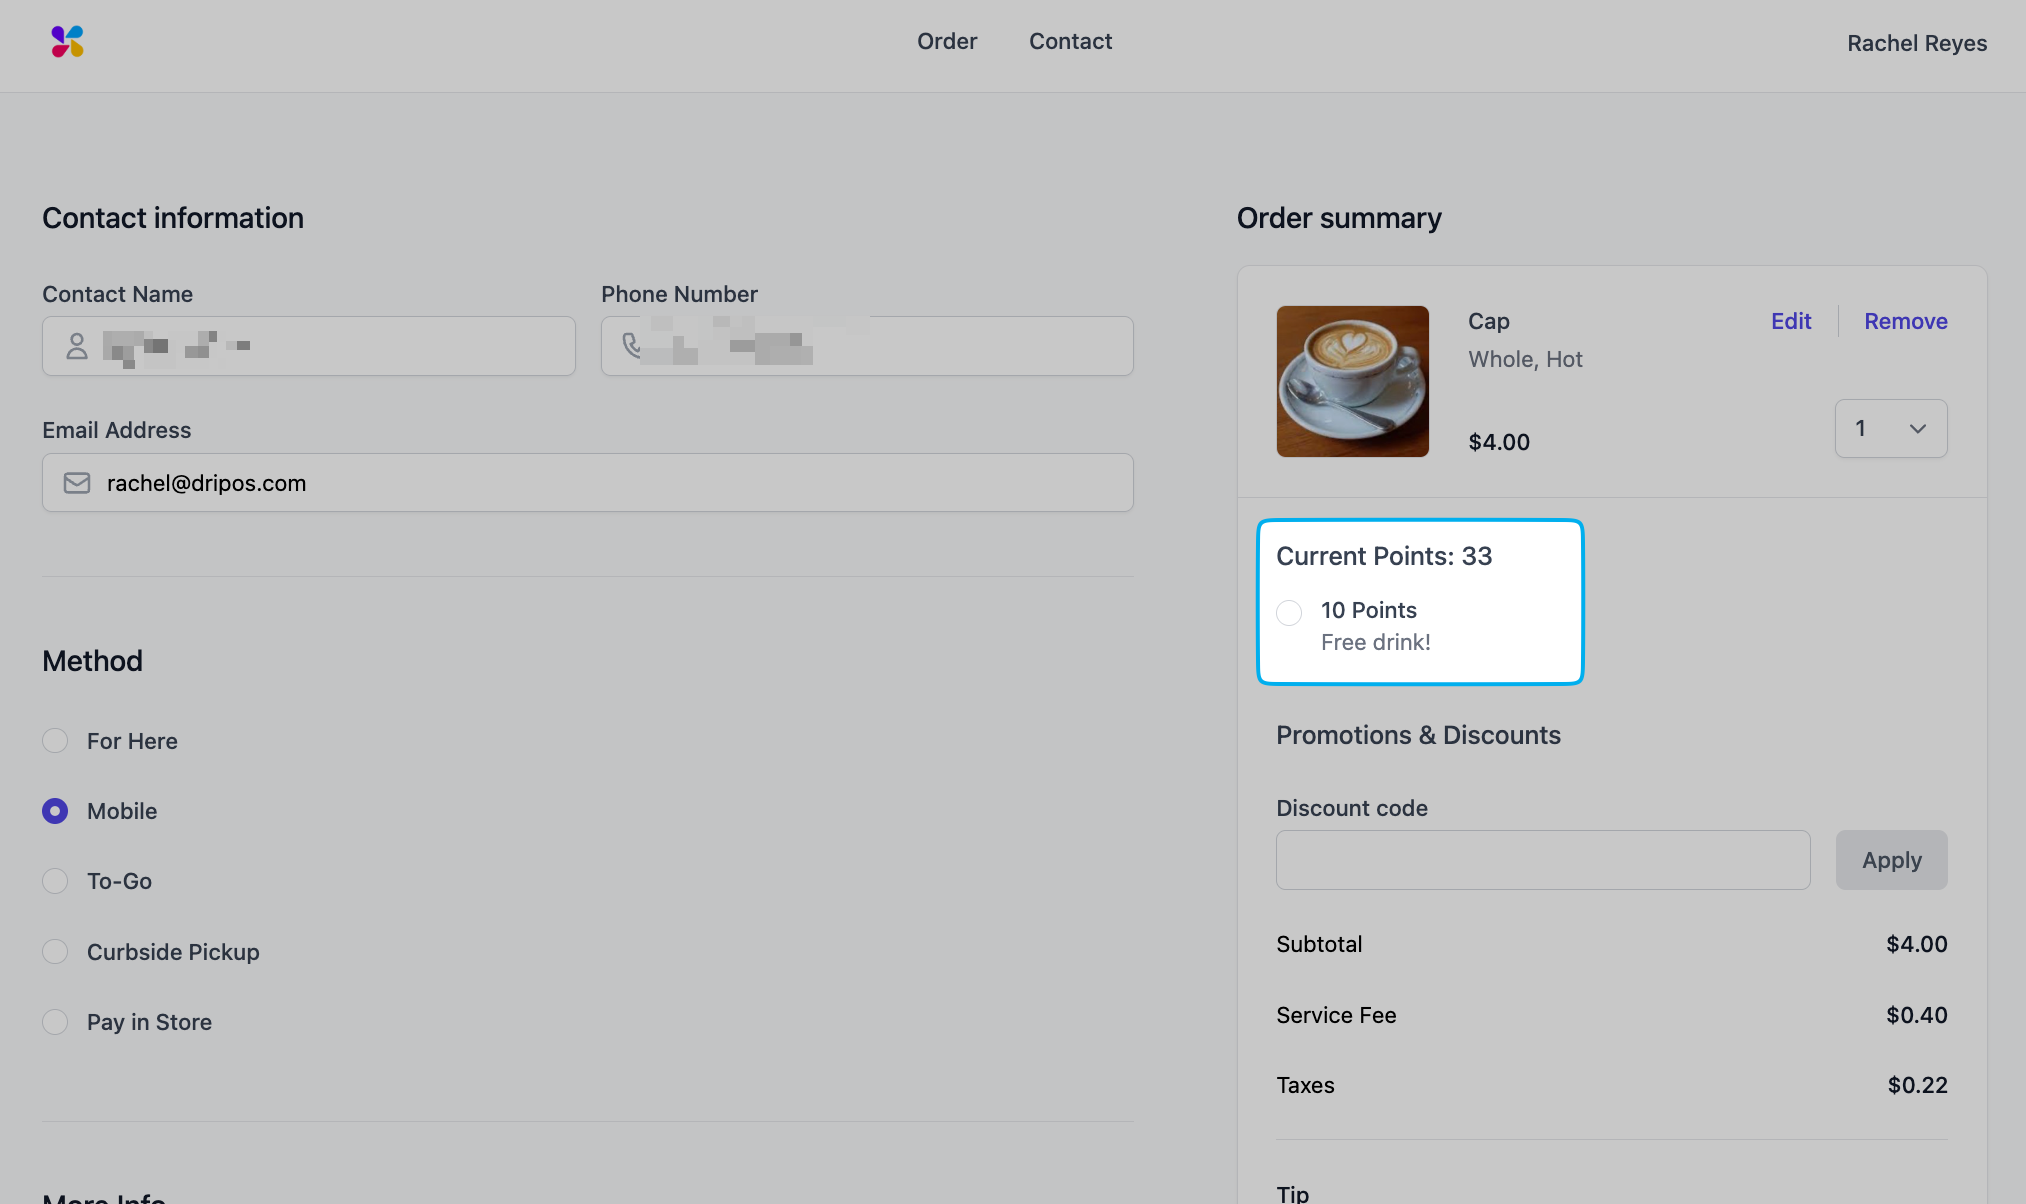
Task: Click the person icon in Contact Name
Action: (x=77, y=346)
